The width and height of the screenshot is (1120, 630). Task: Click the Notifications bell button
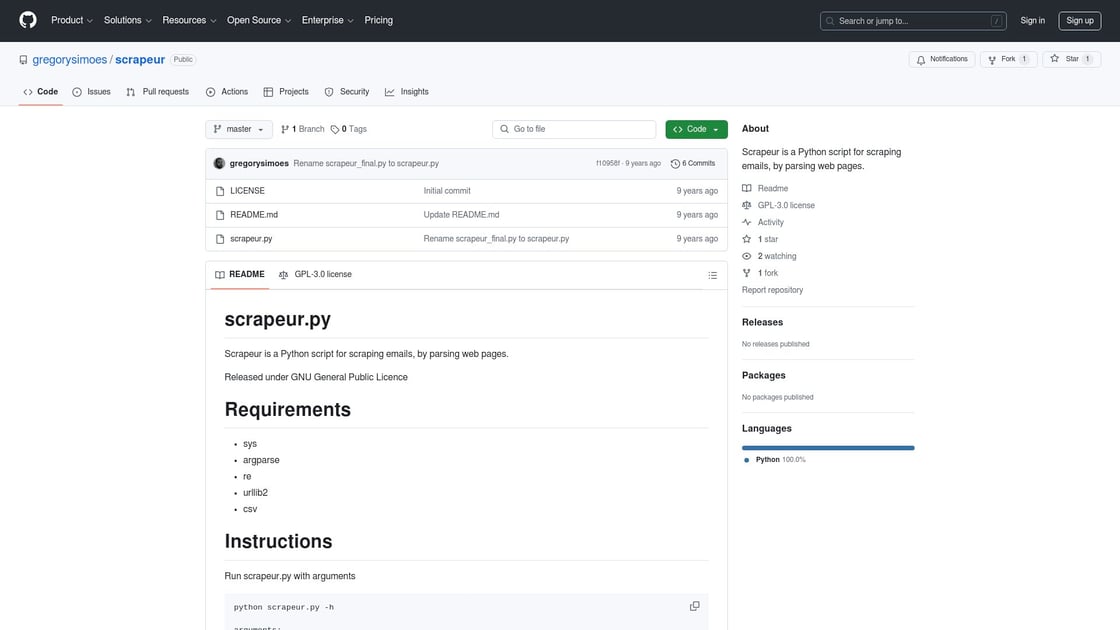(x=941, y=59)
